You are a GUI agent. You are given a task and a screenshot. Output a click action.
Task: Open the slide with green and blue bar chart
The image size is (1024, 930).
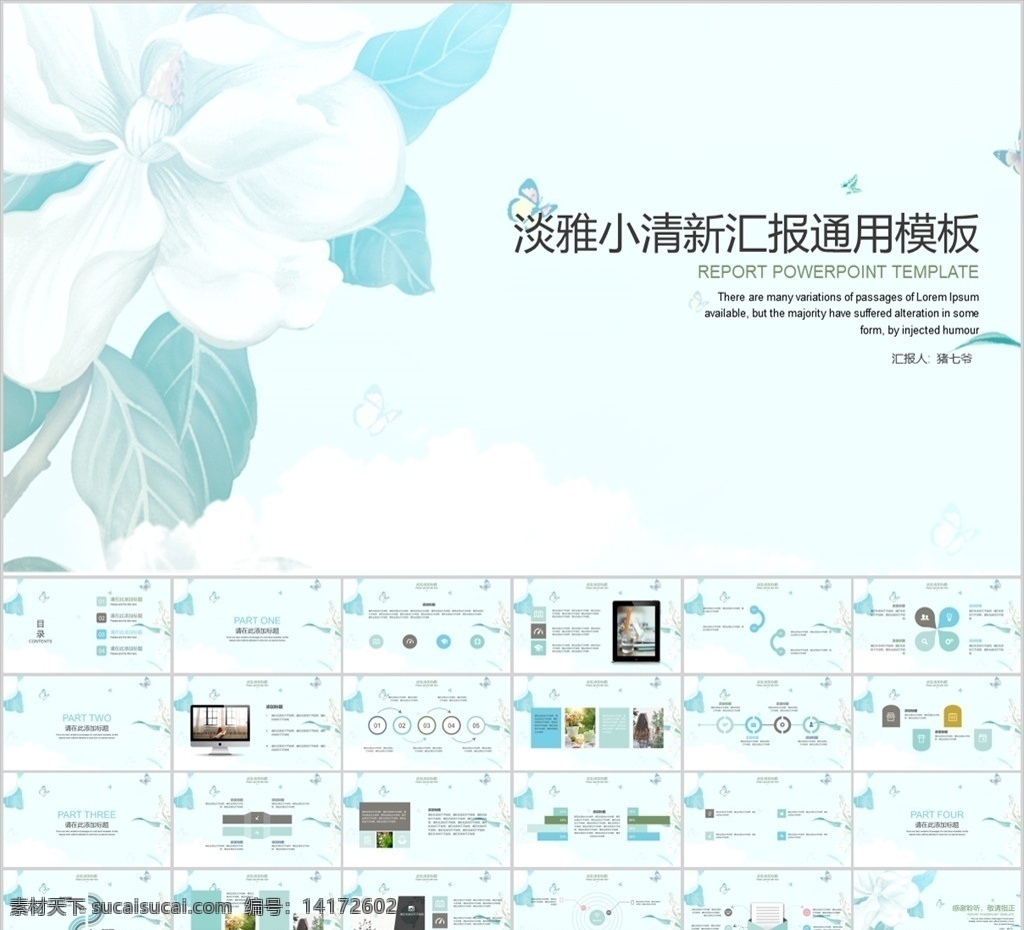[597, 819]
